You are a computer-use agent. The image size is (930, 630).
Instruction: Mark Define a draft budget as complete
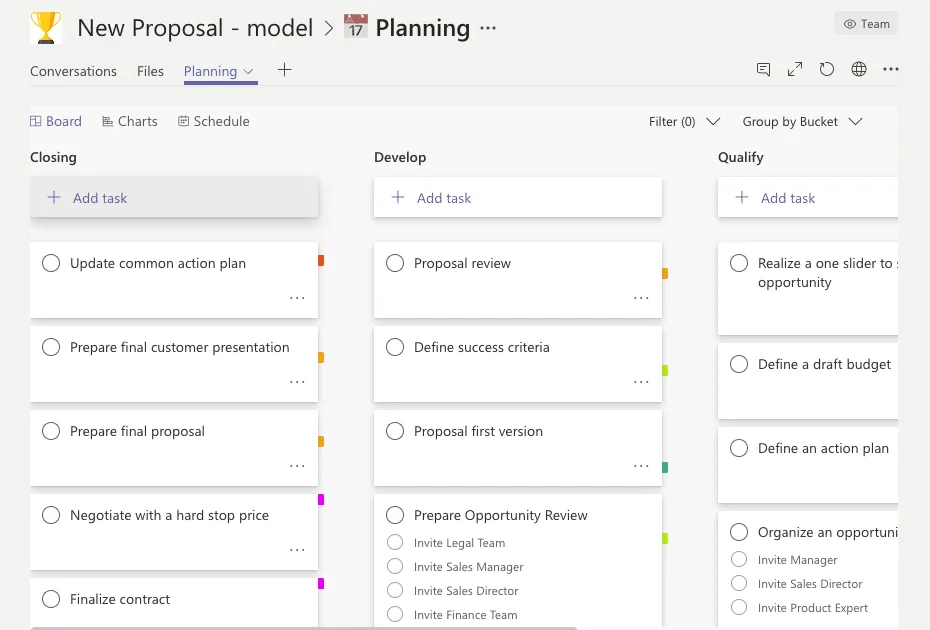[739, 364]
